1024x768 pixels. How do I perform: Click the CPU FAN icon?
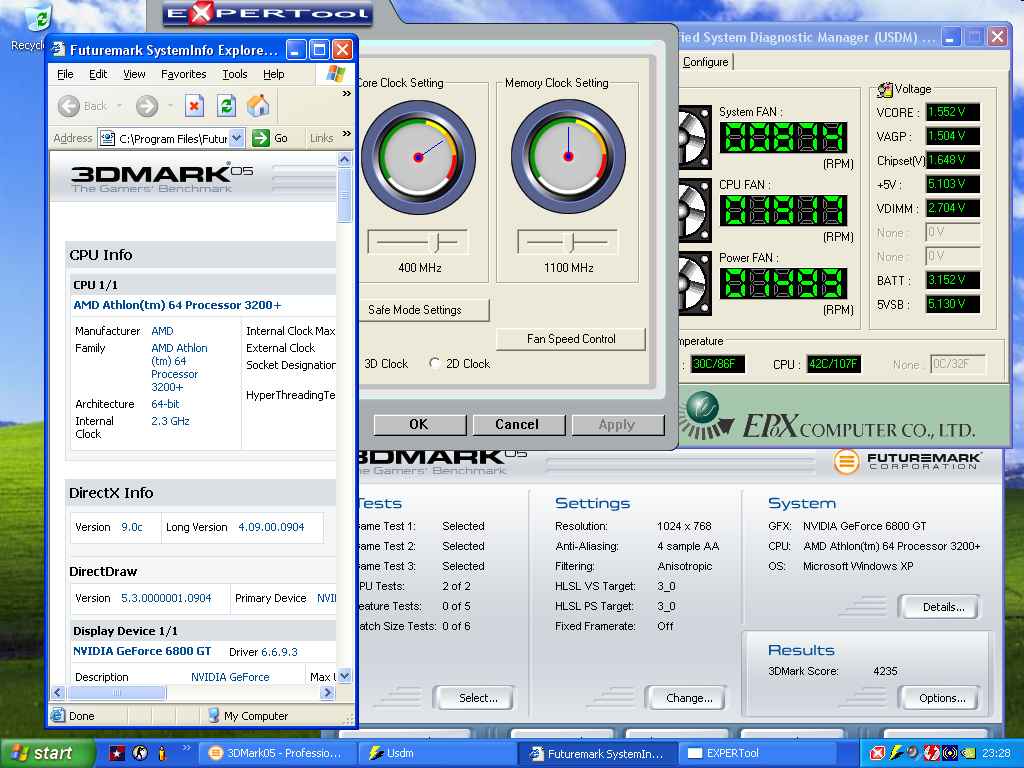(x=692, y=210)
